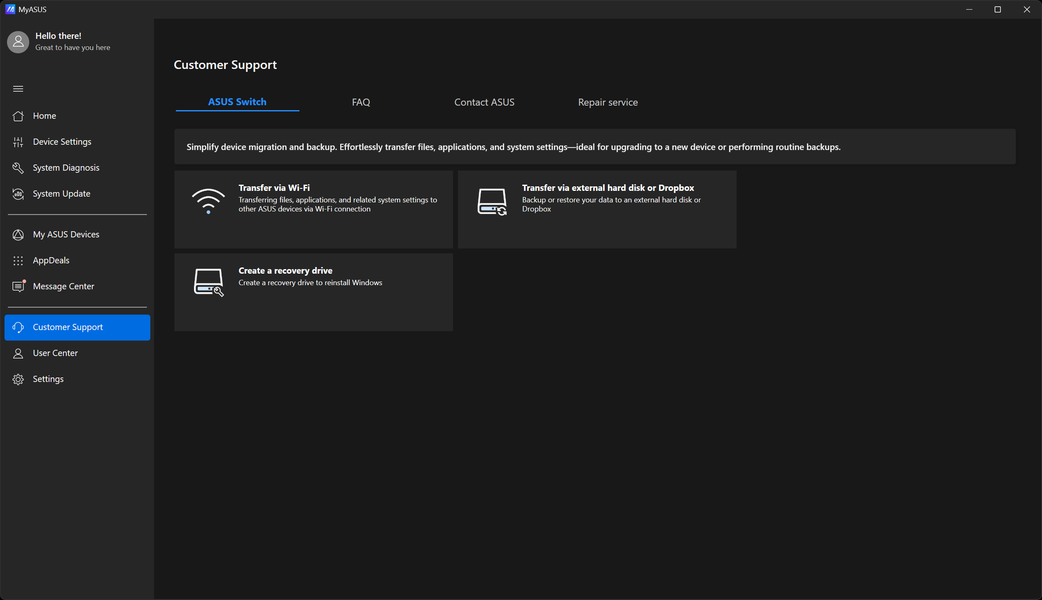This screenshot has height=600, width=1042.
Task: Open the Settings gear icon
Action: point(18,380)
